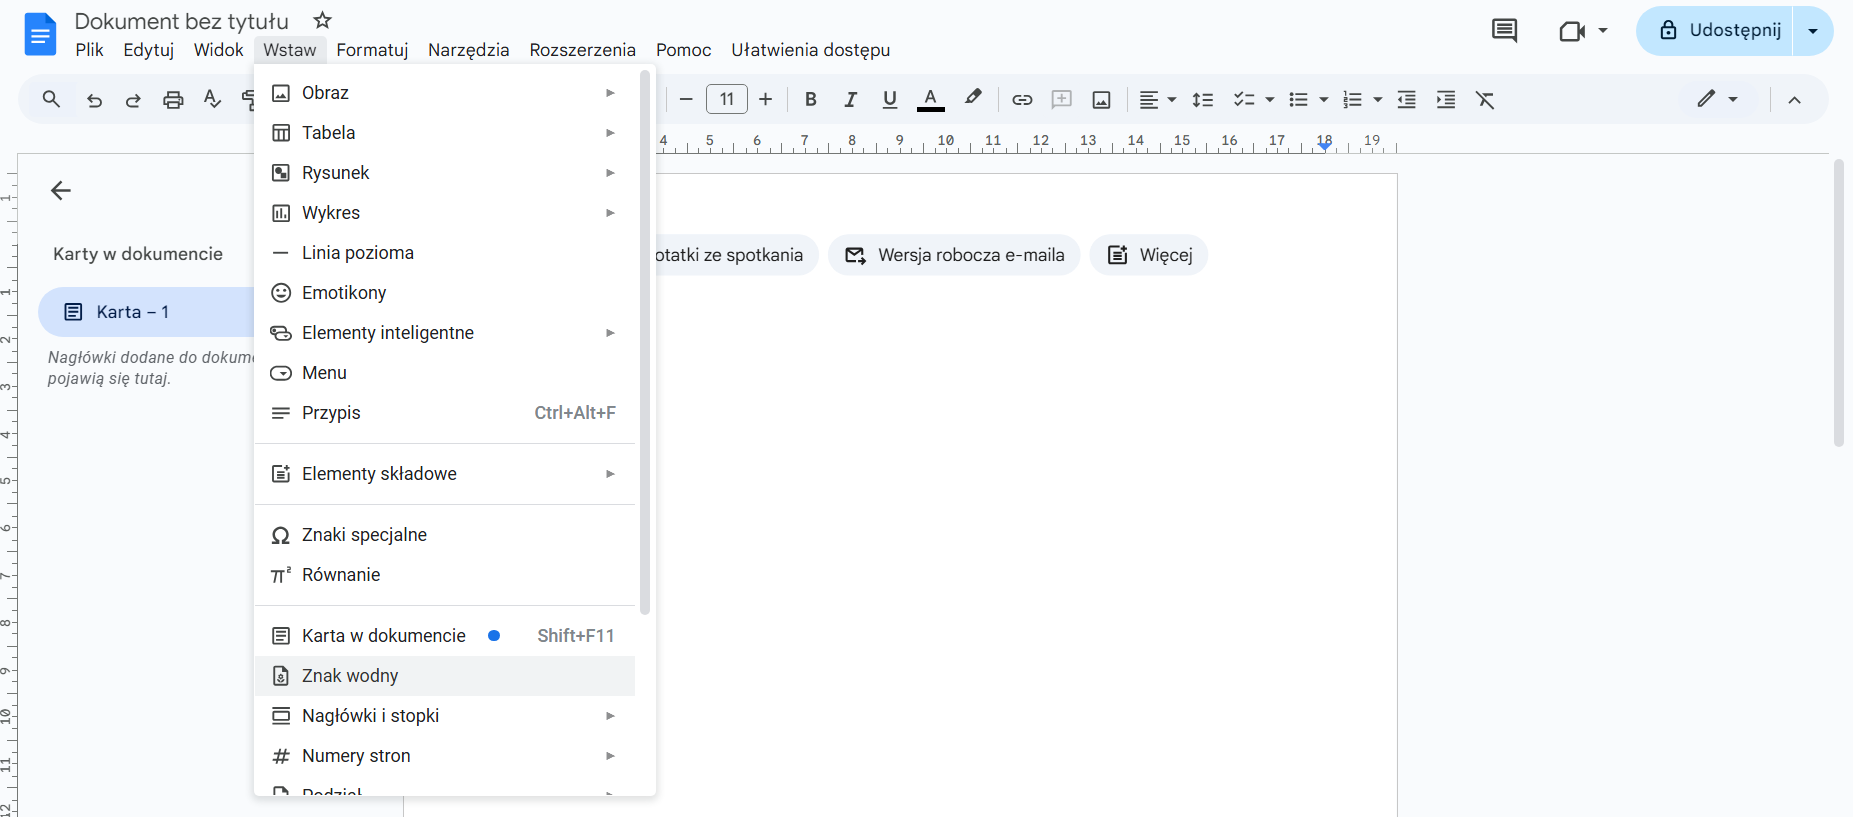The width and height of the screenshot is (1853, 817).
Task: Open the text color picker
Action: (x=930, y=100)
